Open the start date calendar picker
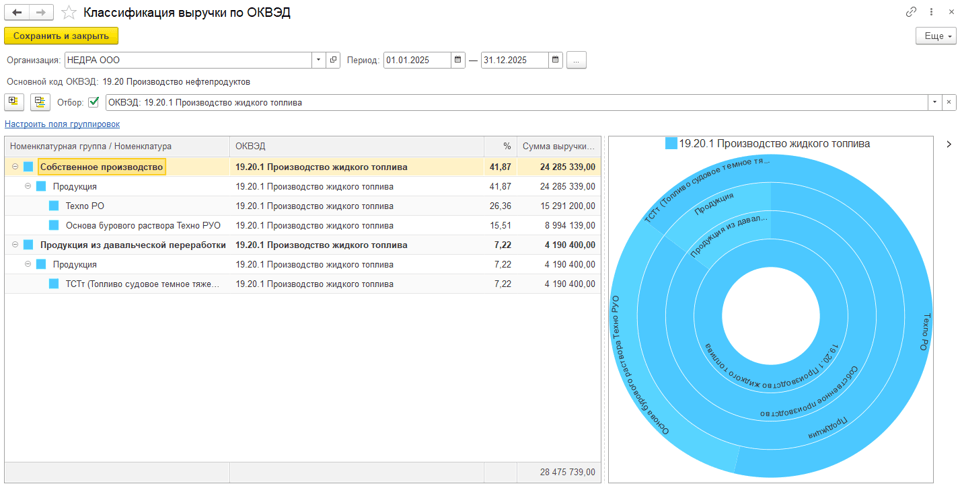 click(x=458, y=60)
